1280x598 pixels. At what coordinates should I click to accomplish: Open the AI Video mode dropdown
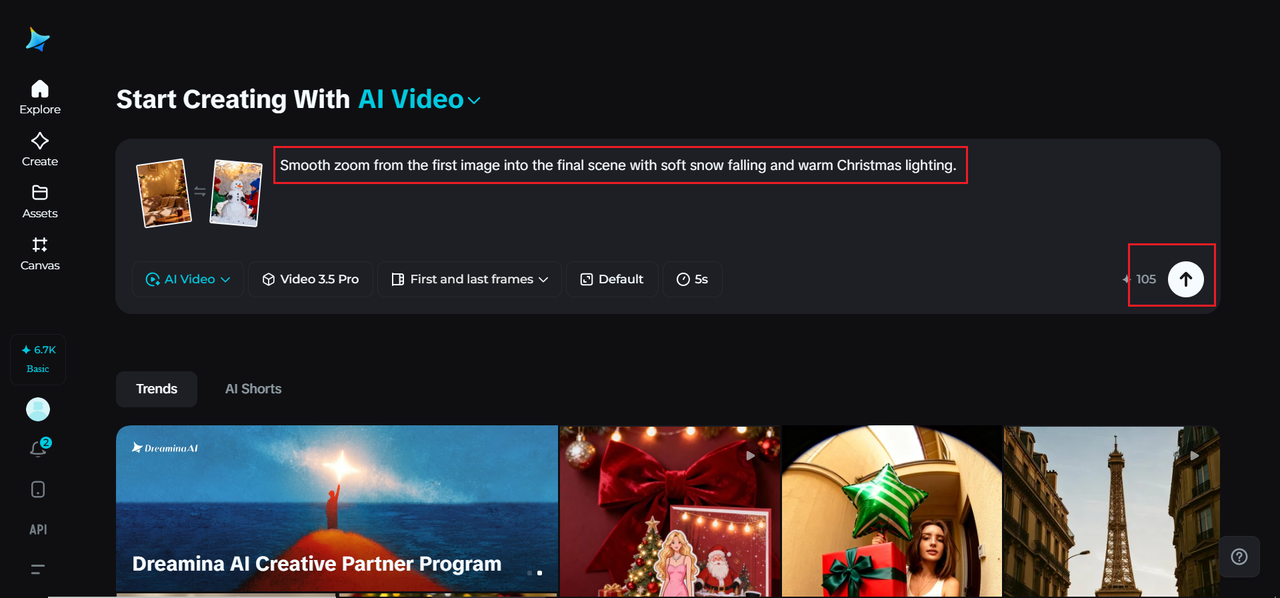tap(188, 279)
